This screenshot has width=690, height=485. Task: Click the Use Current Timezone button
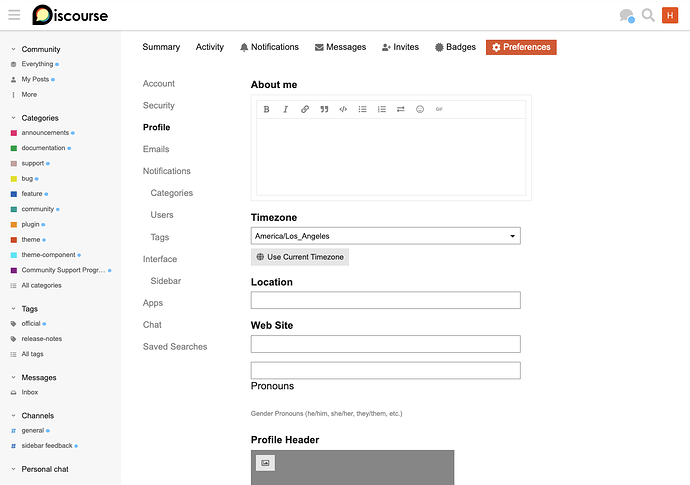pos(300,257)
